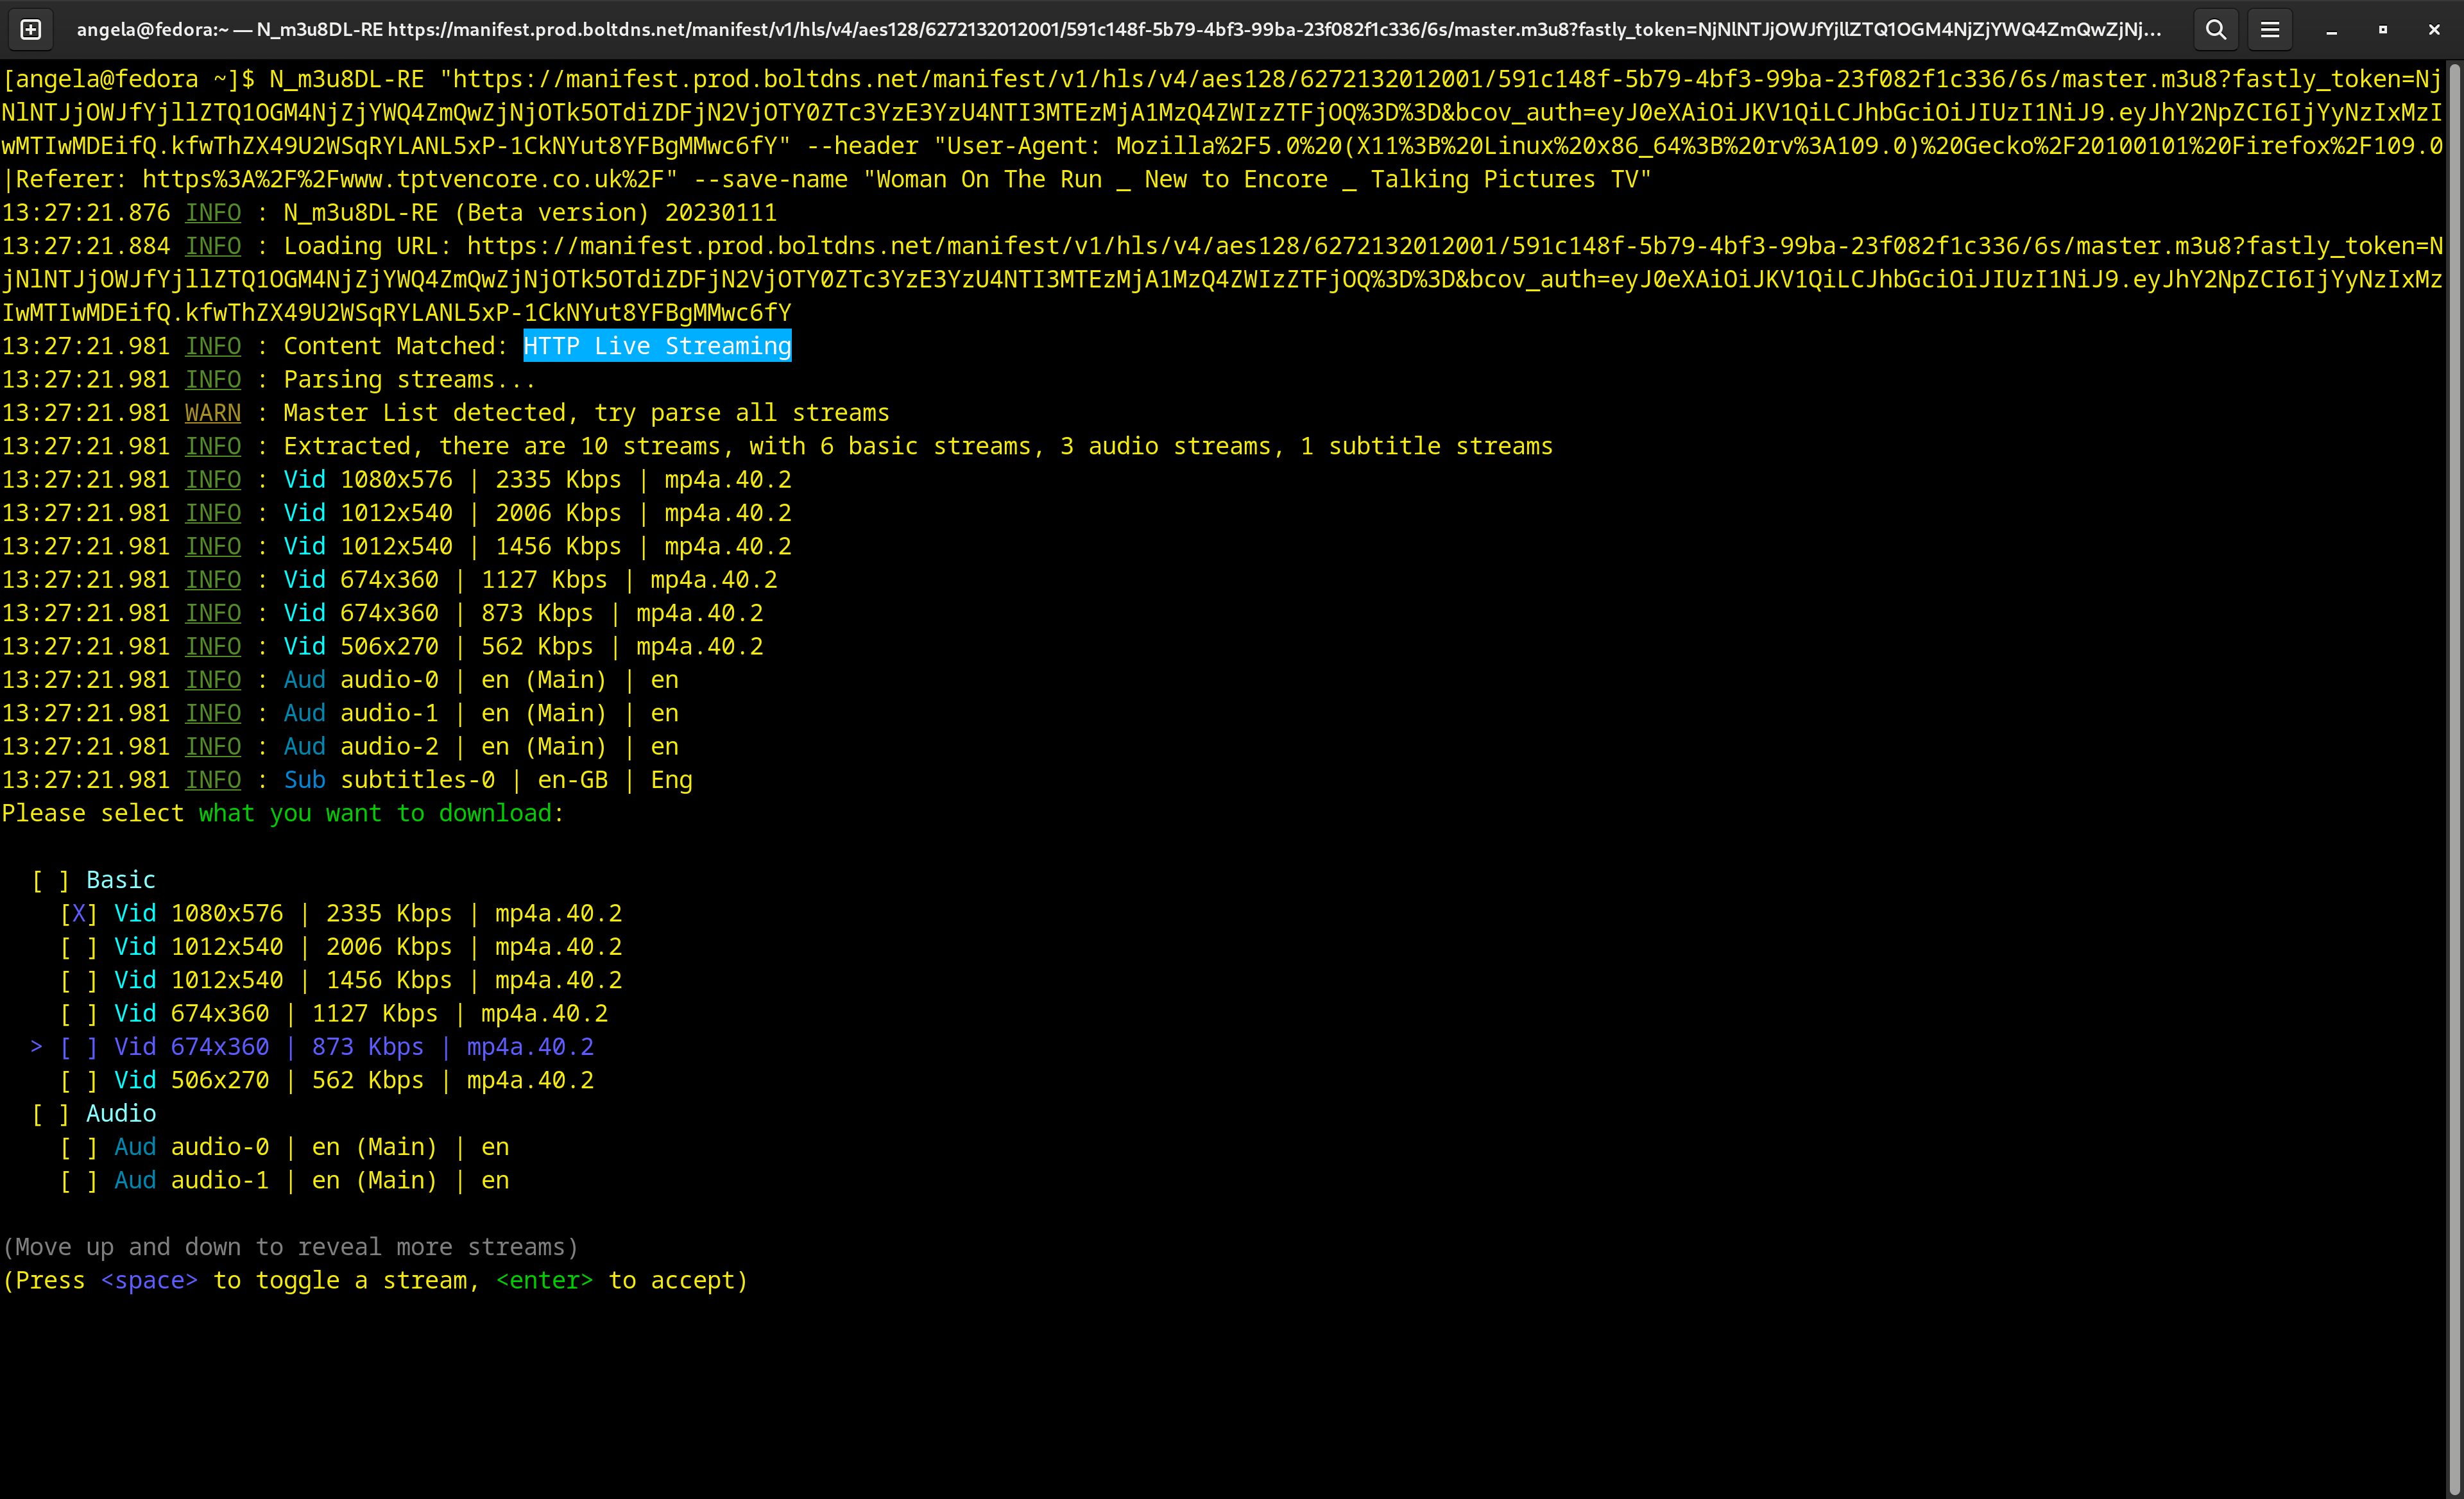The width and height of the screenshot is (2464, 1499).
Task: Click INFO label on Parsing streams line
Action: tap(212, 380)
